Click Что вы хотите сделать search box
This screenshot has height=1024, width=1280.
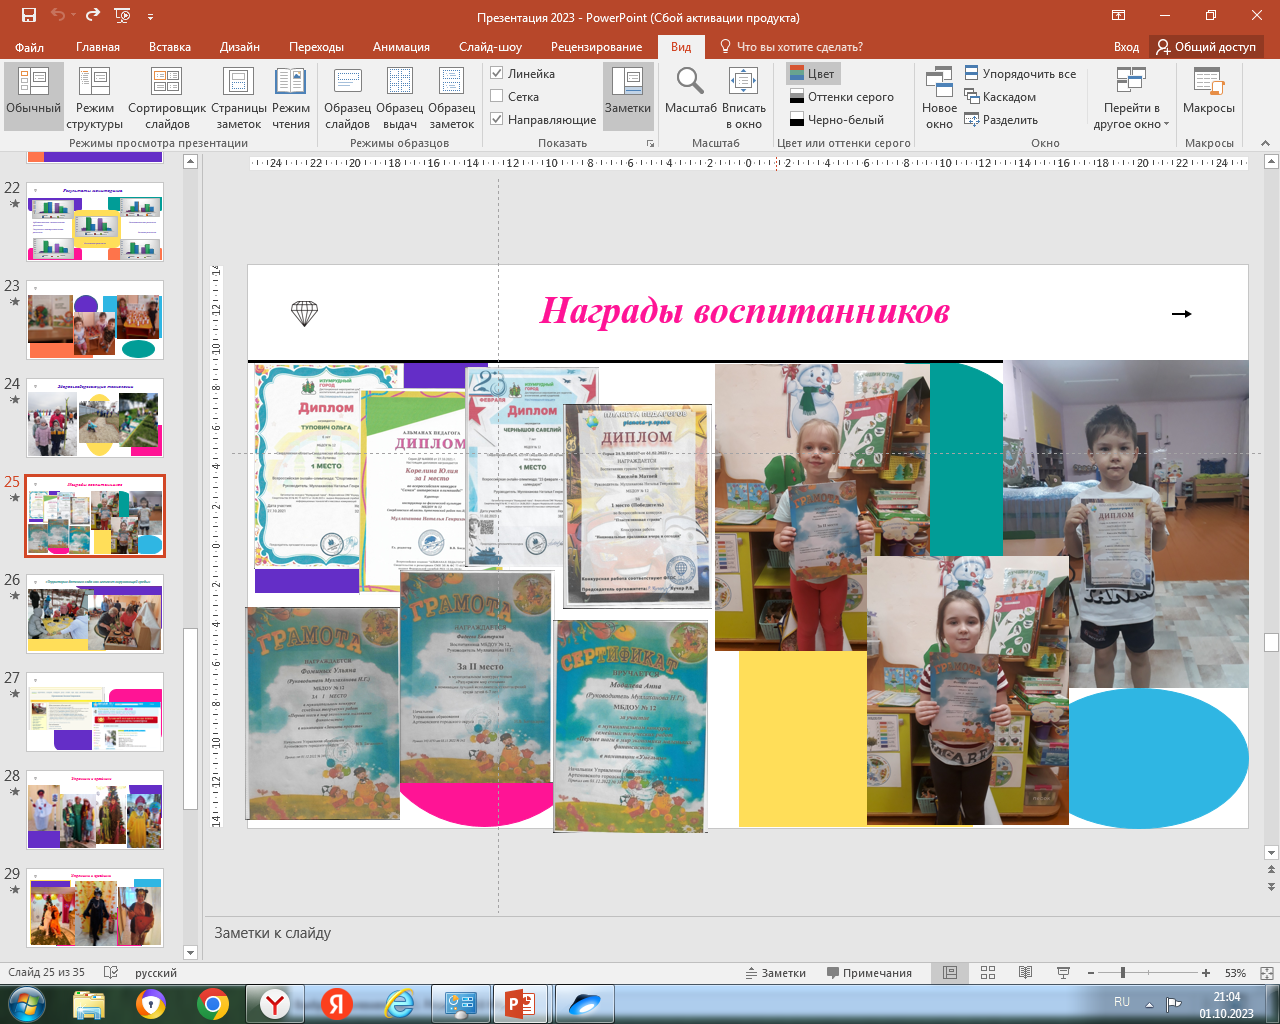click(791, 47)
